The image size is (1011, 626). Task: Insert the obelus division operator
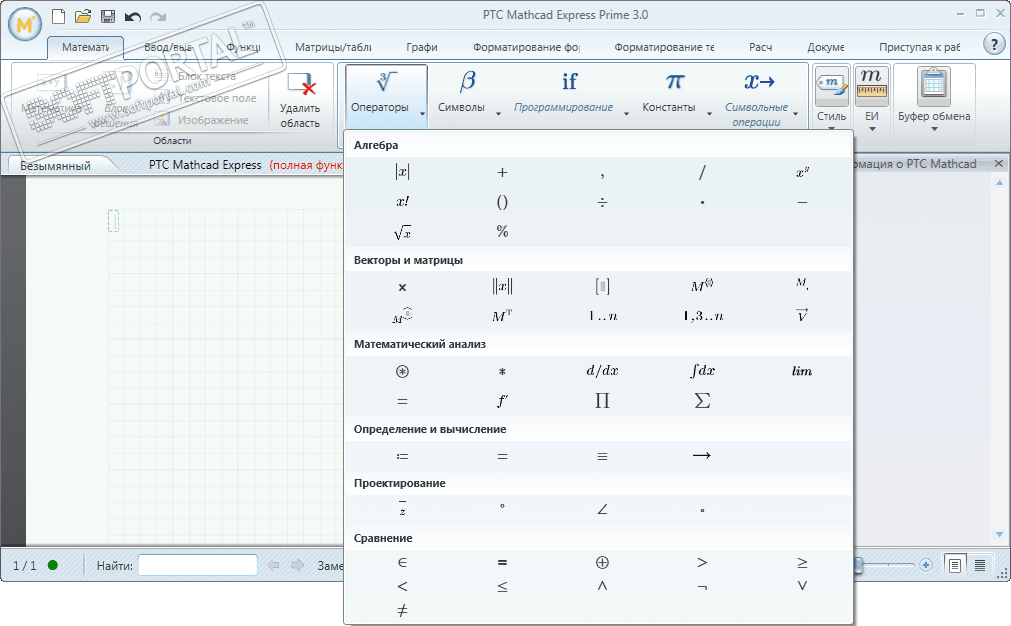click(602, 202)
